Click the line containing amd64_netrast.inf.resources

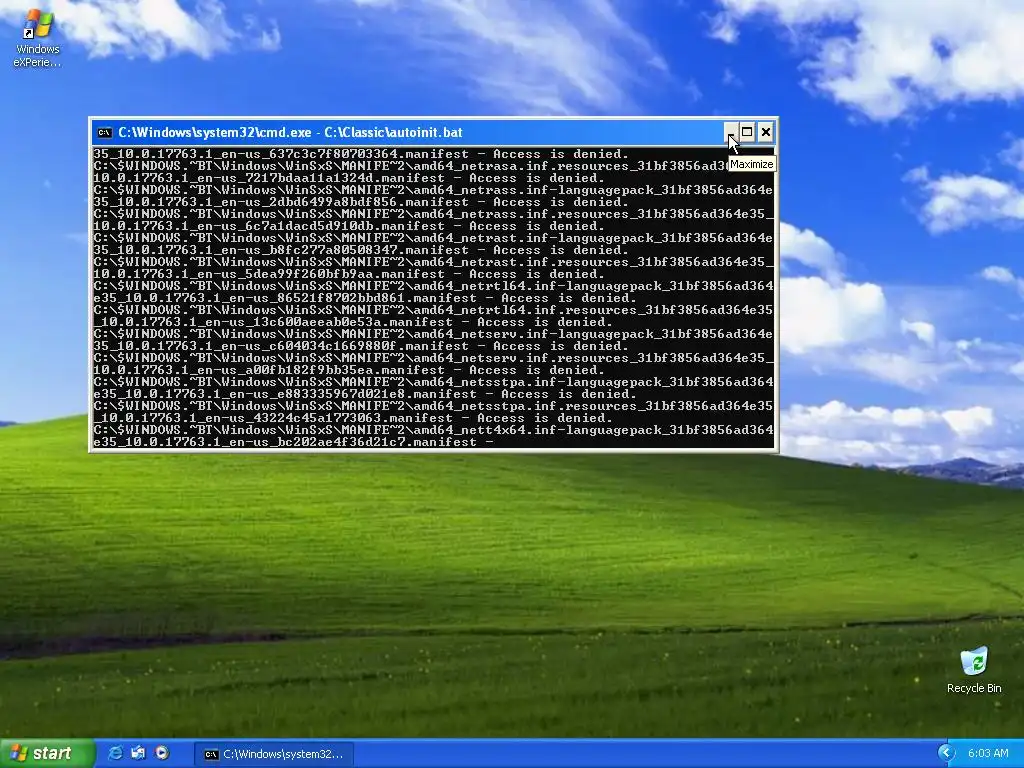(x=433, y=262)
